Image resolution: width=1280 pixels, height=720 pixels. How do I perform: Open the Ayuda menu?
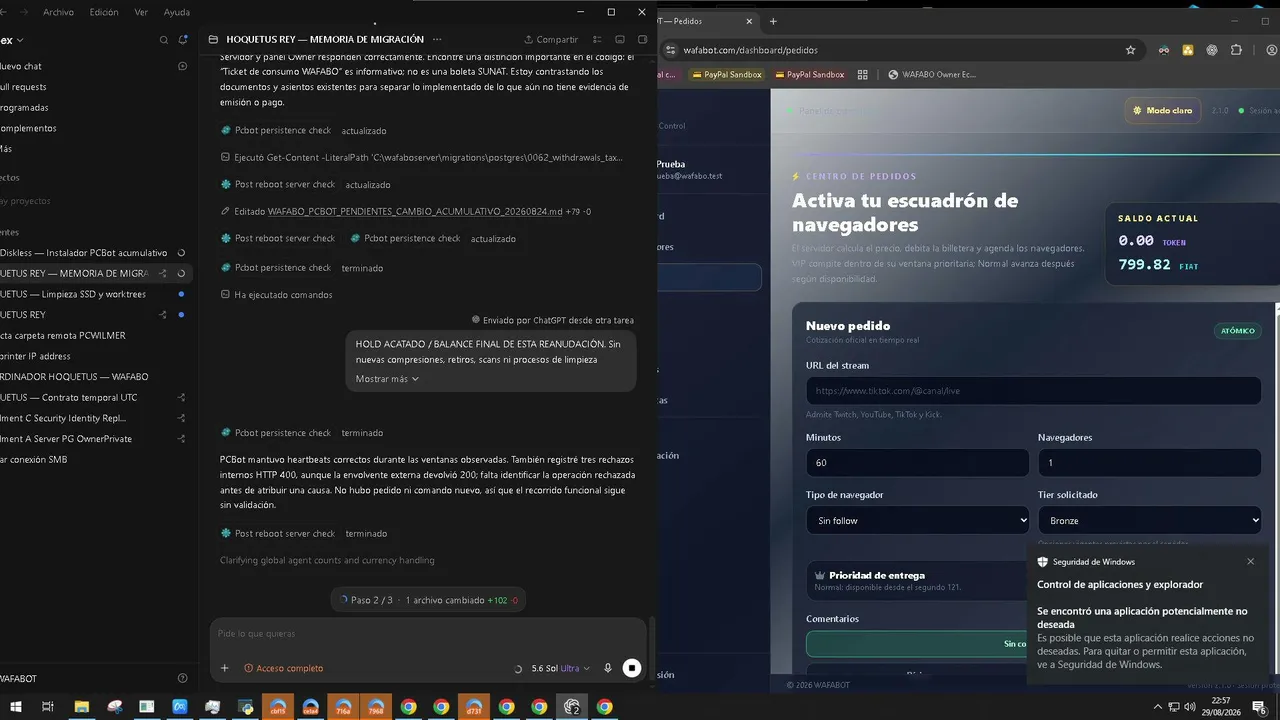point(177,12)
